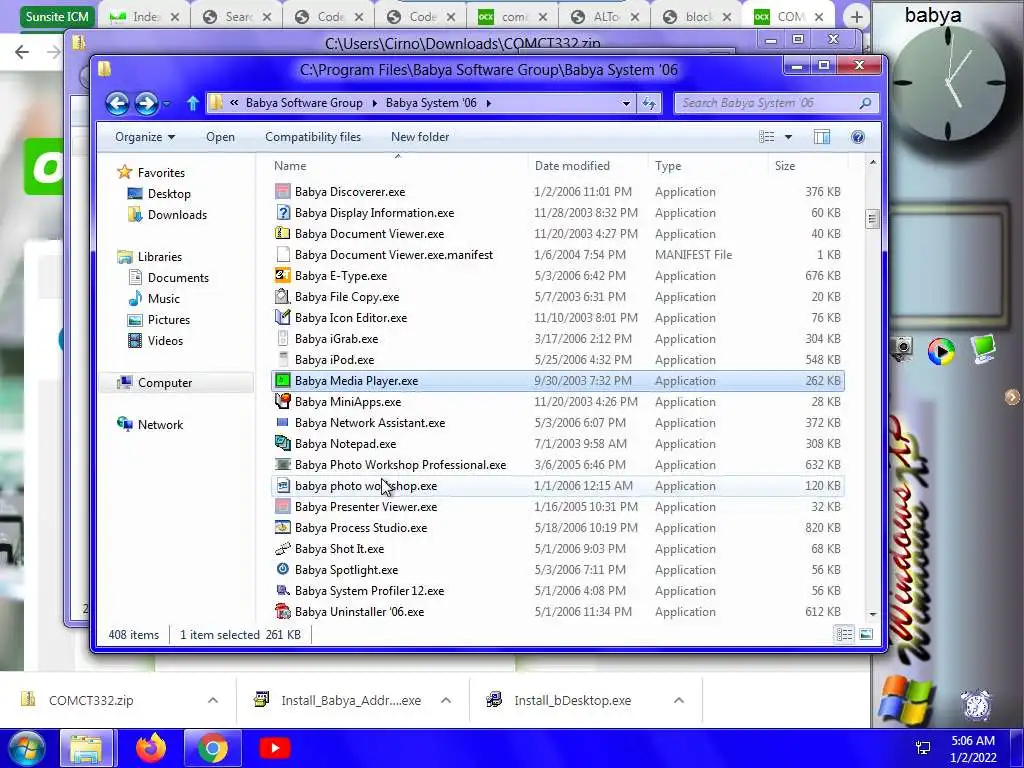Click the New folder button

tap(420, 136)
